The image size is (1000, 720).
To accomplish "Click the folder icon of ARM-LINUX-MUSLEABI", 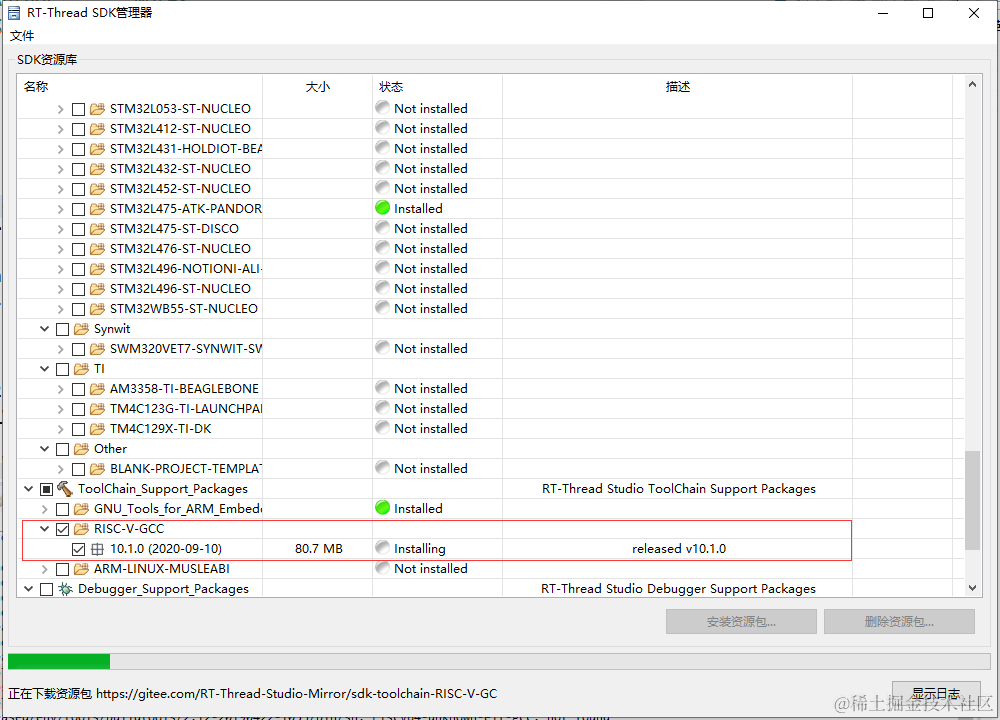I will (x=81, y=569).
